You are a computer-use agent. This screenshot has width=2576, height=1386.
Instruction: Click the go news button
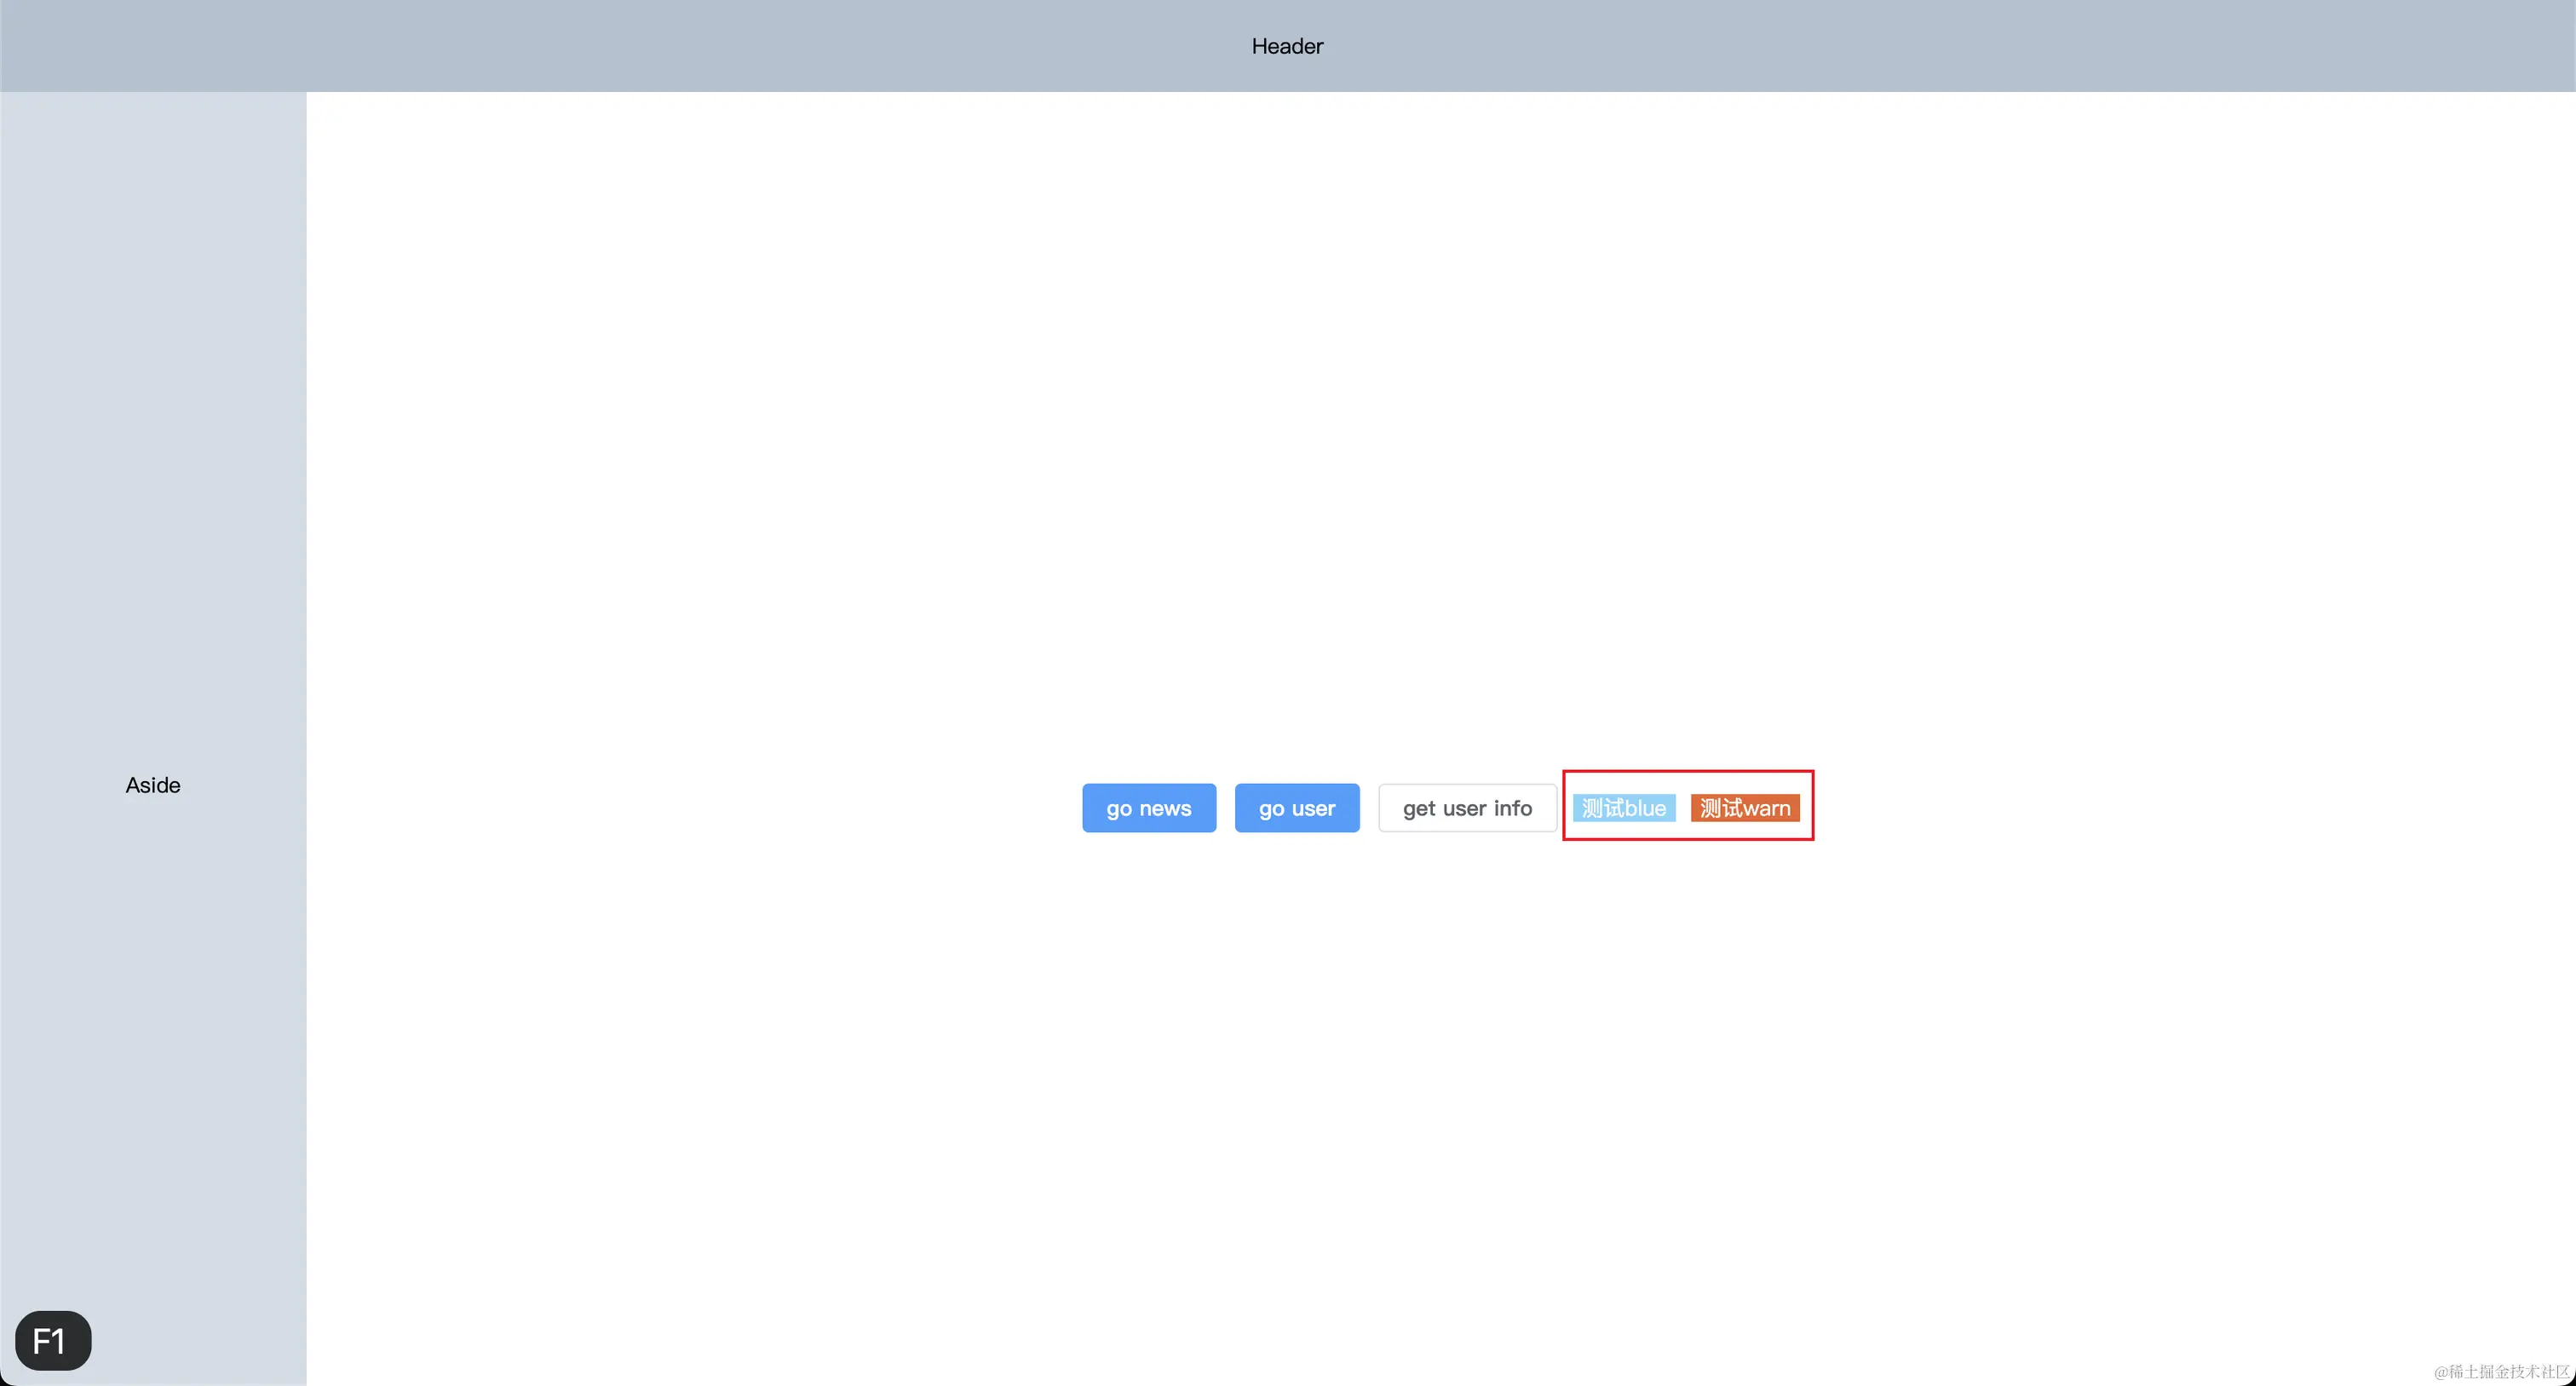(1148, 808)
